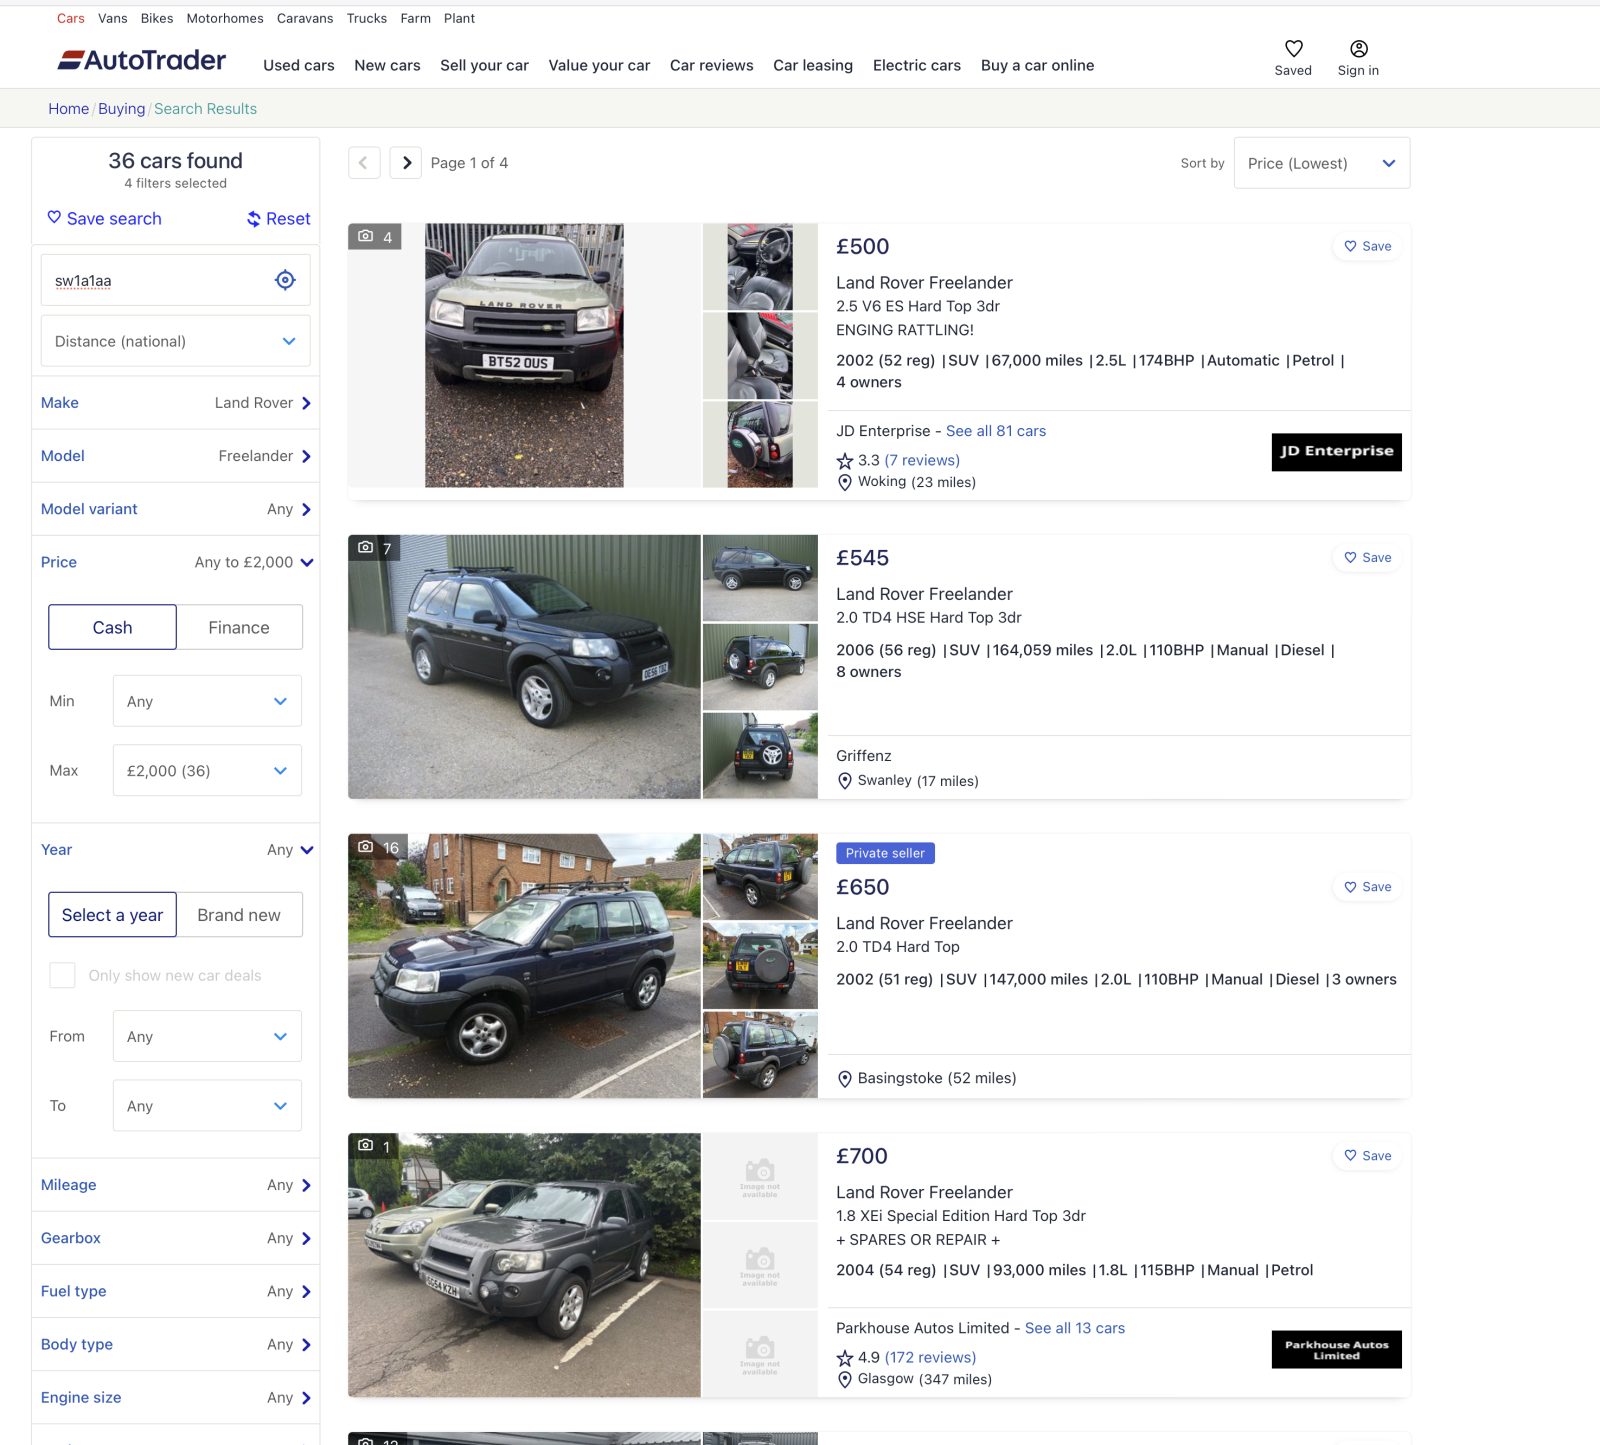This screenshot has height=1445, width=1600.
Task: Switch to Motorhomes category tab
Action: coord(225,18)
